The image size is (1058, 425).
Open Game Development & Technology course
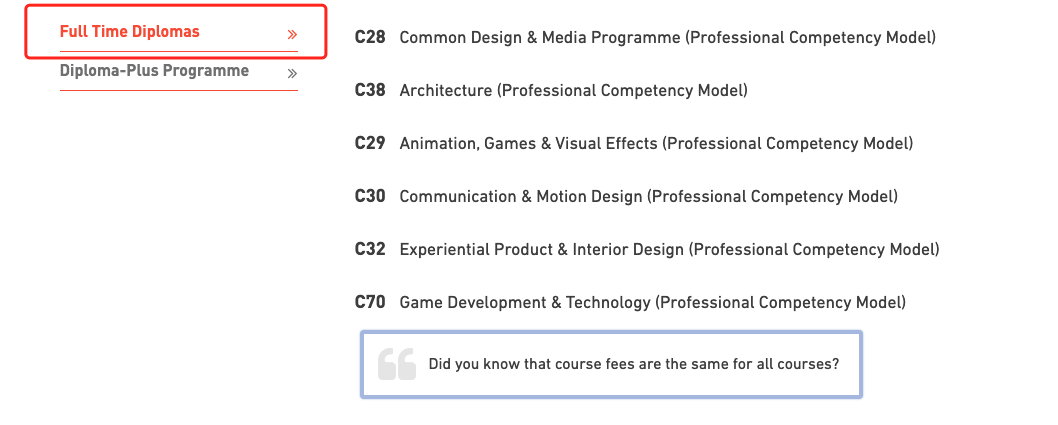652,303
